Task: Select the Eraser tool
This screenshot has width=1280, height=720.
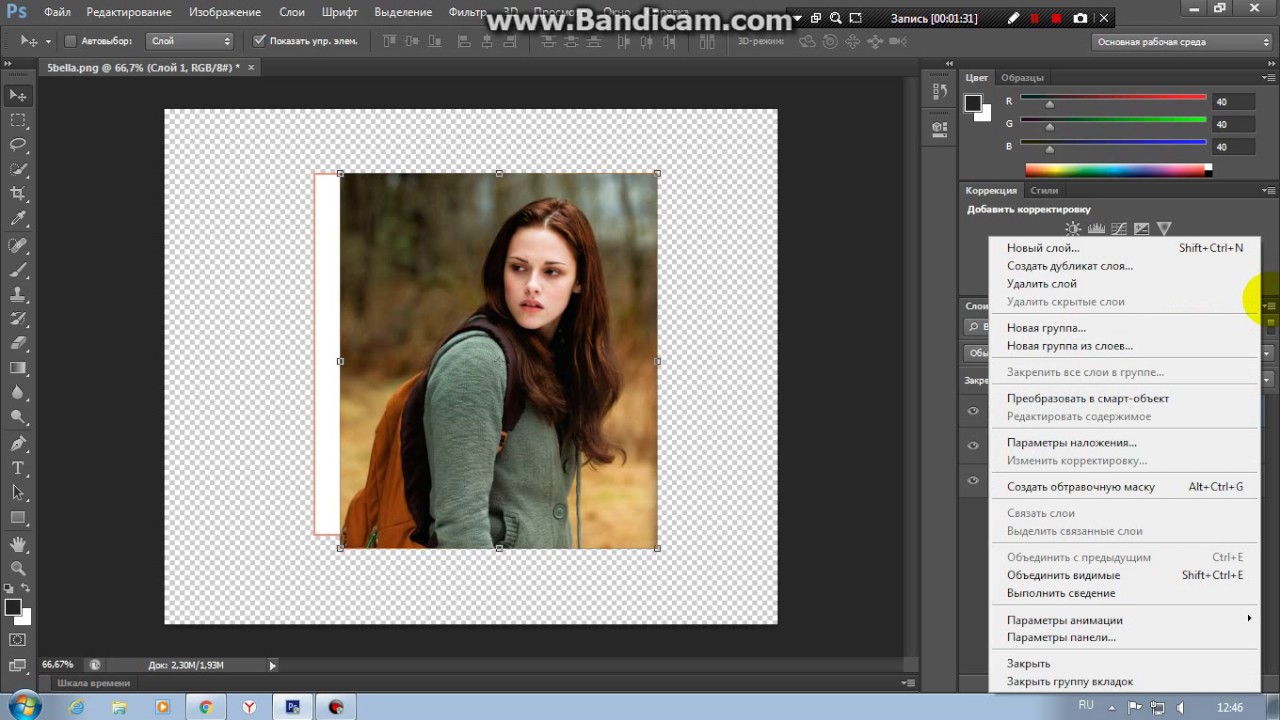Action: pos(18,344)
